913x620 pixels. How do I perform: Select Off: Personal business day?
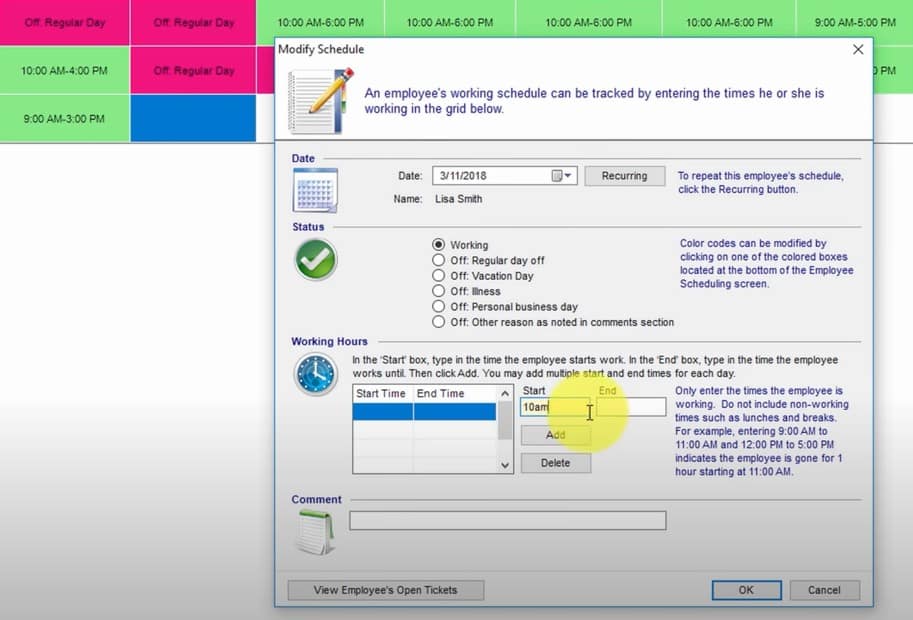[x=438, y=306]
